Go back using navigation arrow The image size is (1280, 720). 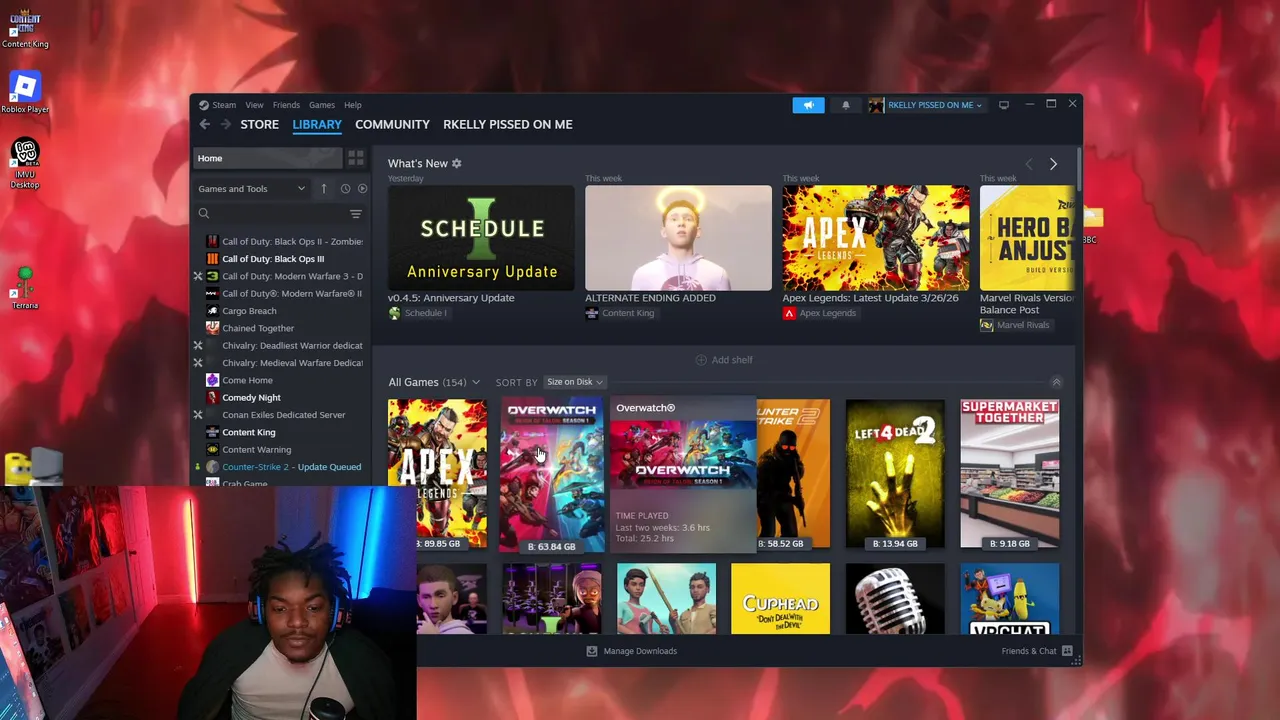point(205,124)
